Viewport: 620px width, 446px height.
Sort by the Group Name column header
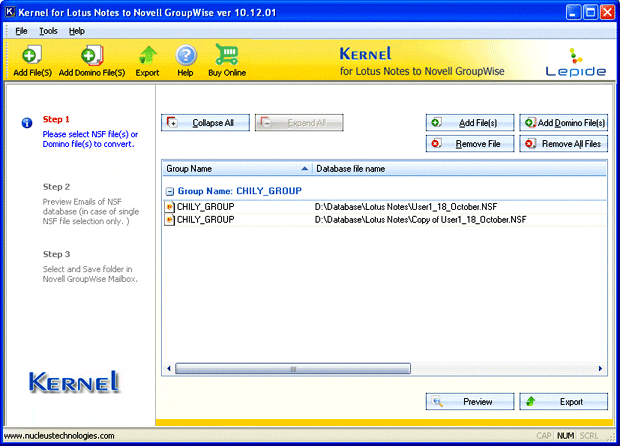point(237,169)
